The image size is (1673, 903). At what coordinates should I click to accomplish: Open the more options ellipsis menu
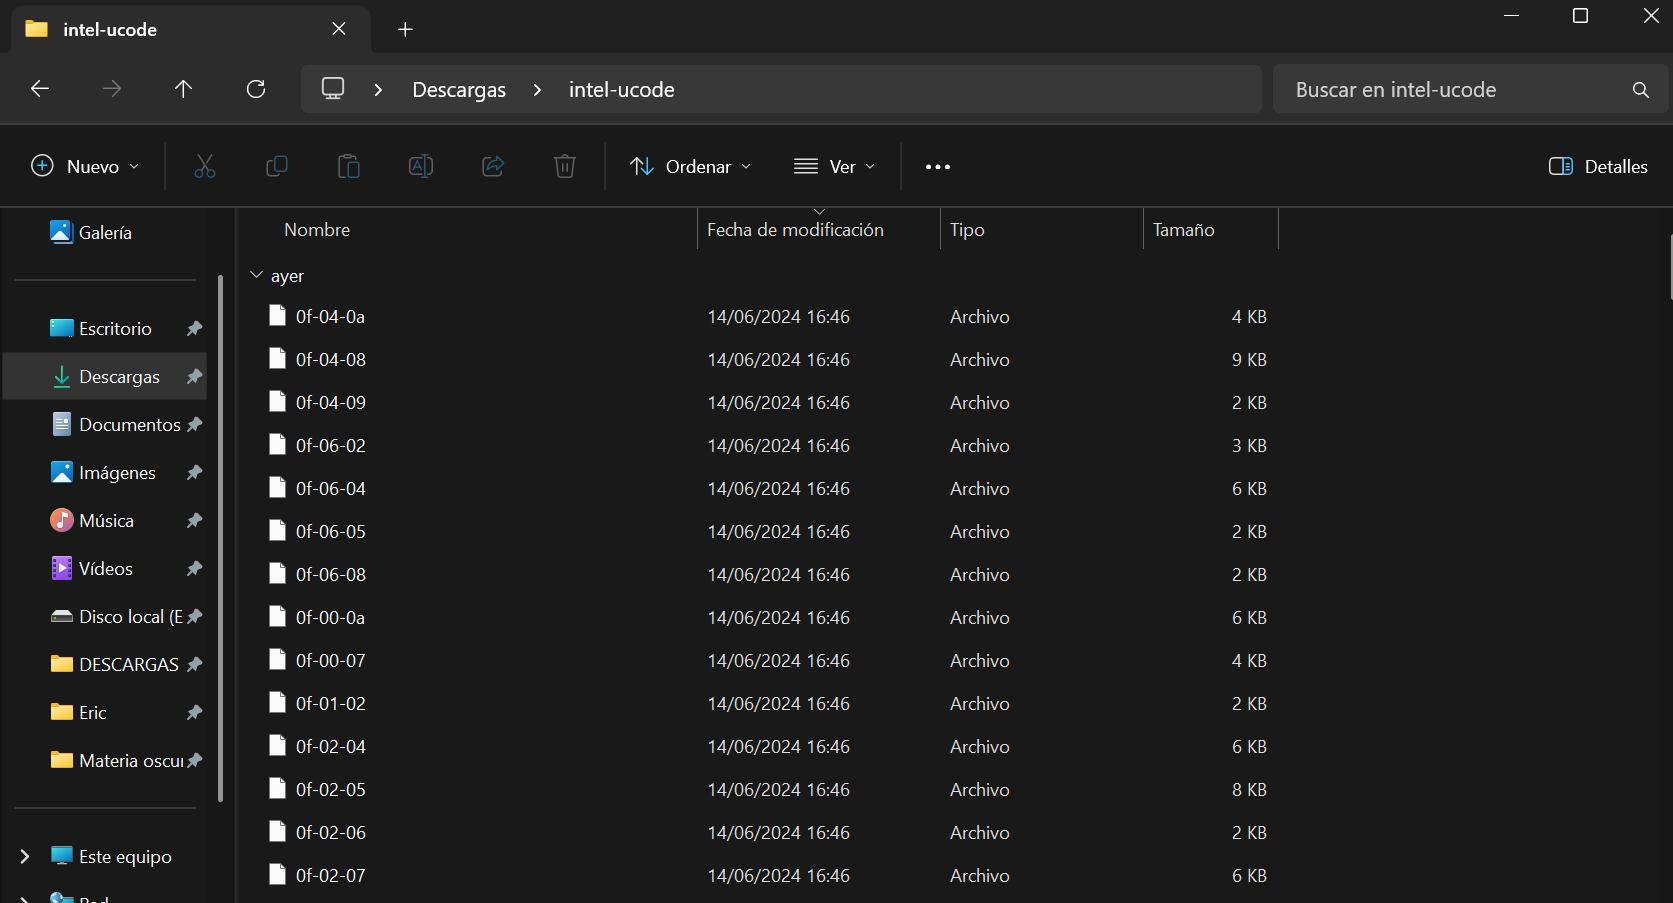938,166
